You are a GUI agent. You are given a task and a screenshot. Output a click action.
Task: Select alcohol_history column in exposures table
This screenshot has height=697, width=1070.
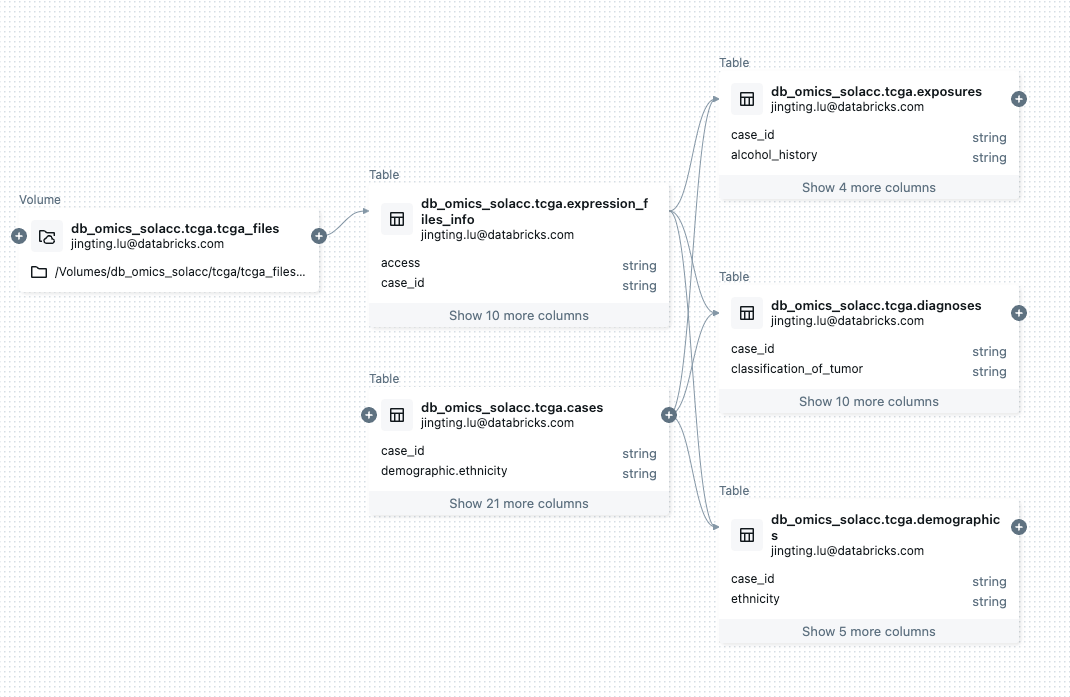[x=774, y=155]
